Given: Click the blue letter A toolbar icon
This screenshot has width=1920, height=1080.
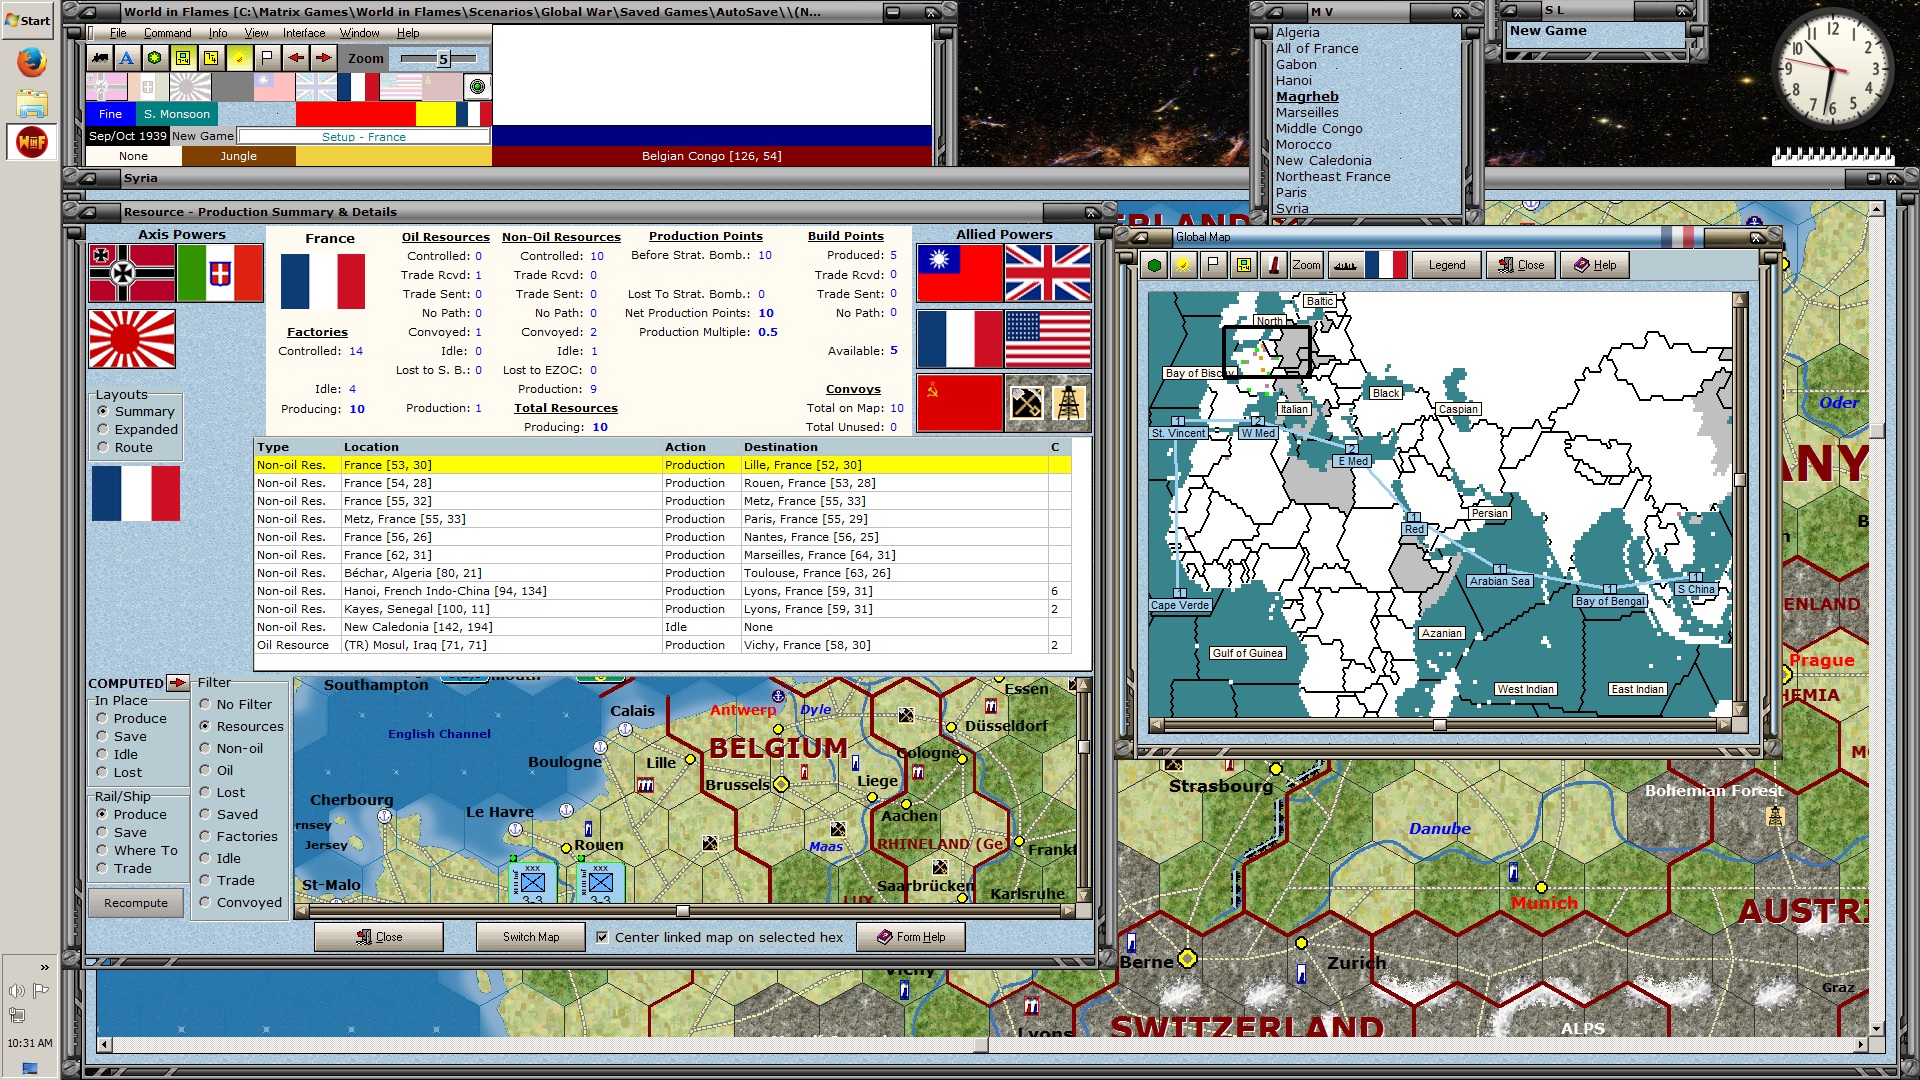Looking at the screenshot, I should click(127, 58).
